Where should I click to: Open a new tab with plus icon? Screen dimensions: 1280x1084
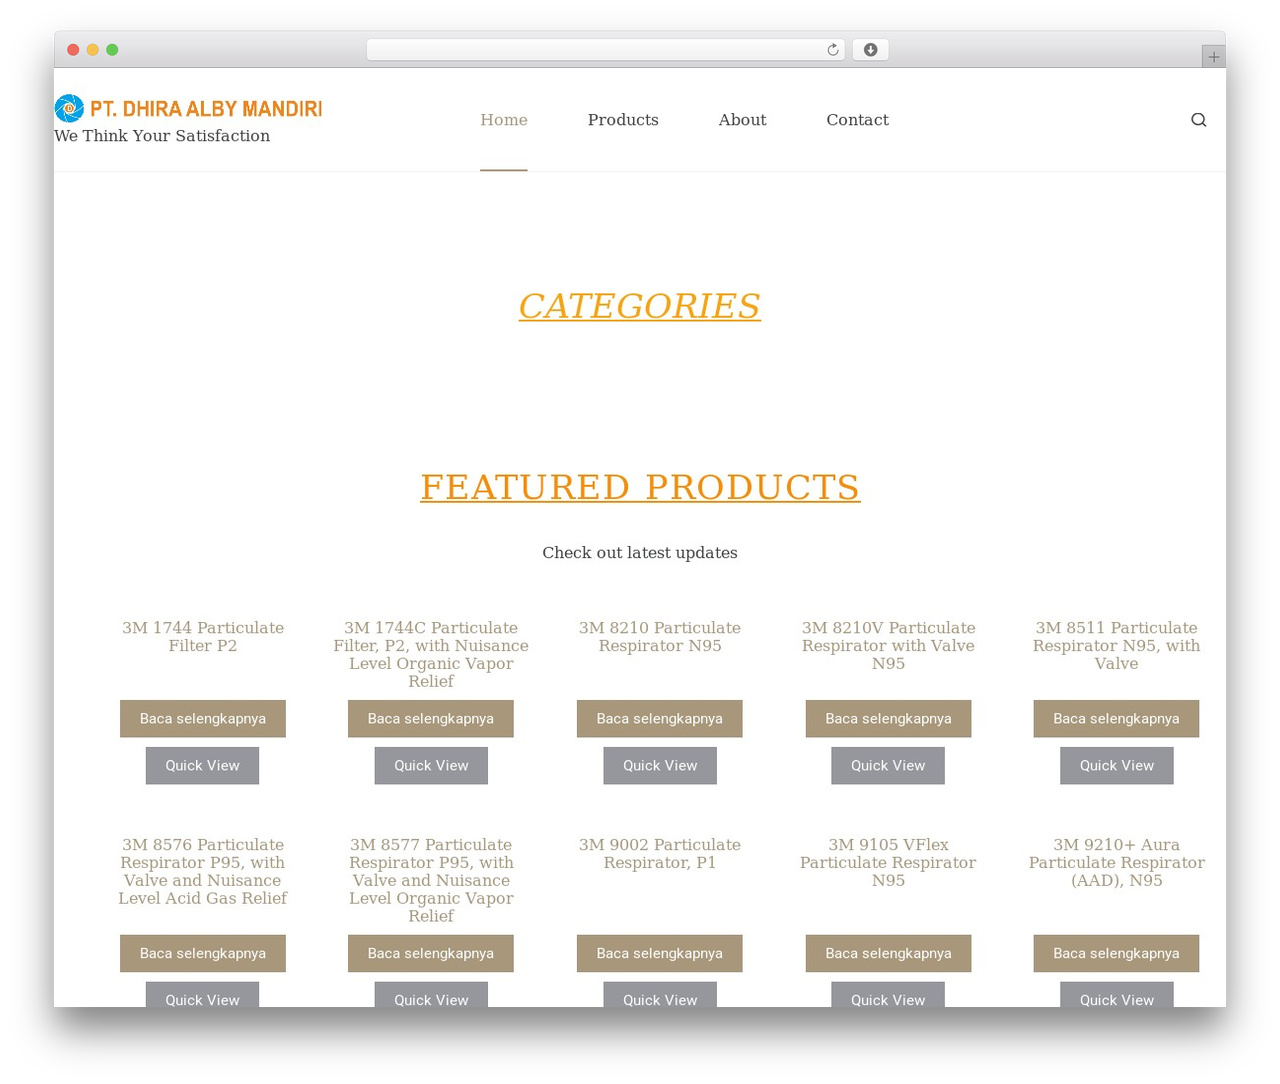1213,57
